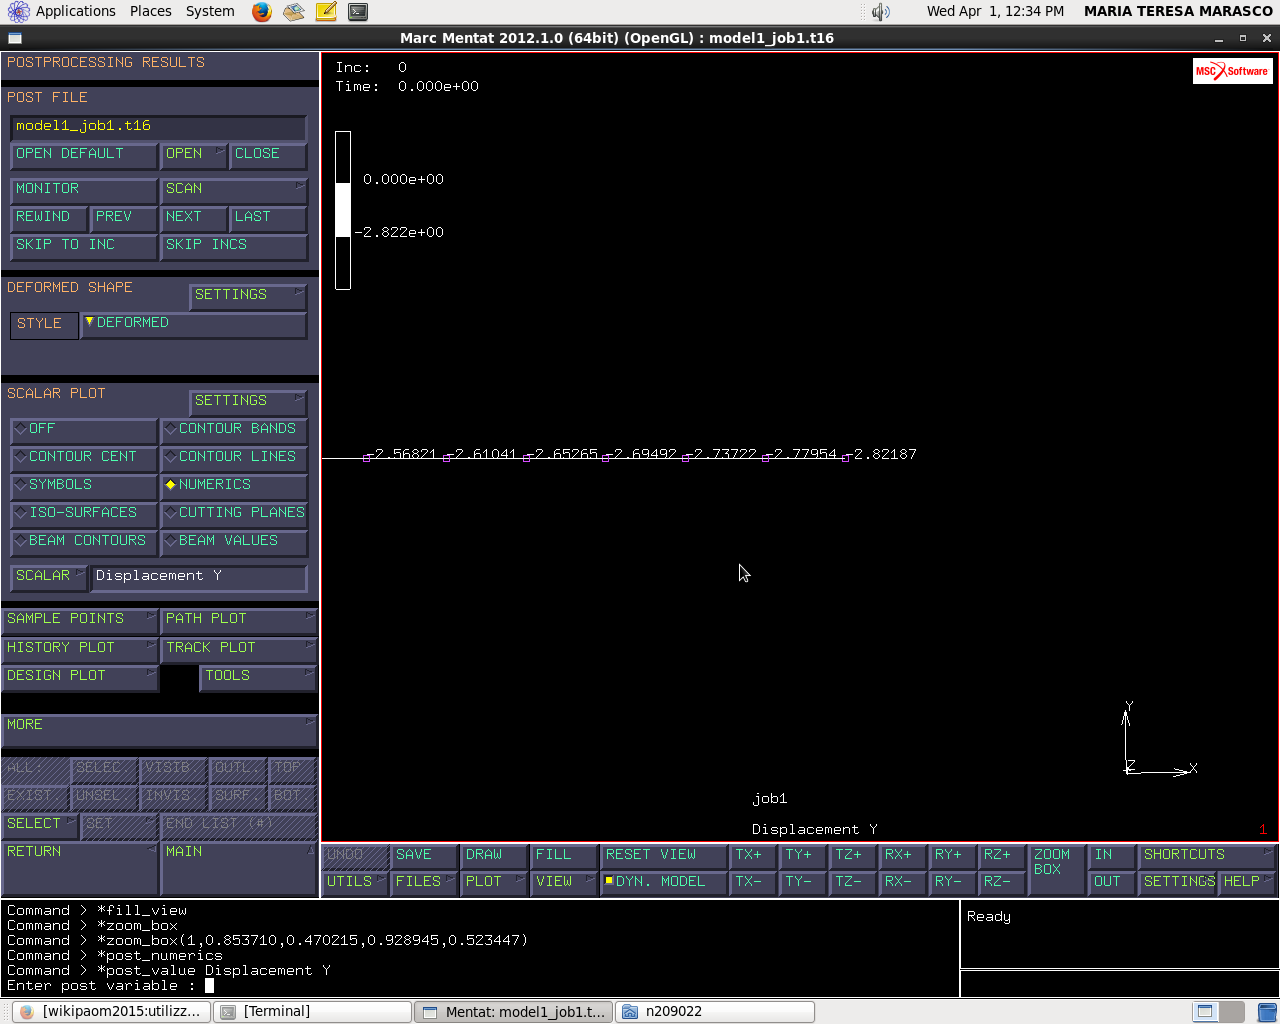Viewport: 1280px width, 1024px height.
Task: Jump to LAST increment
Action: pyautogui.click(x=268, y=218)
